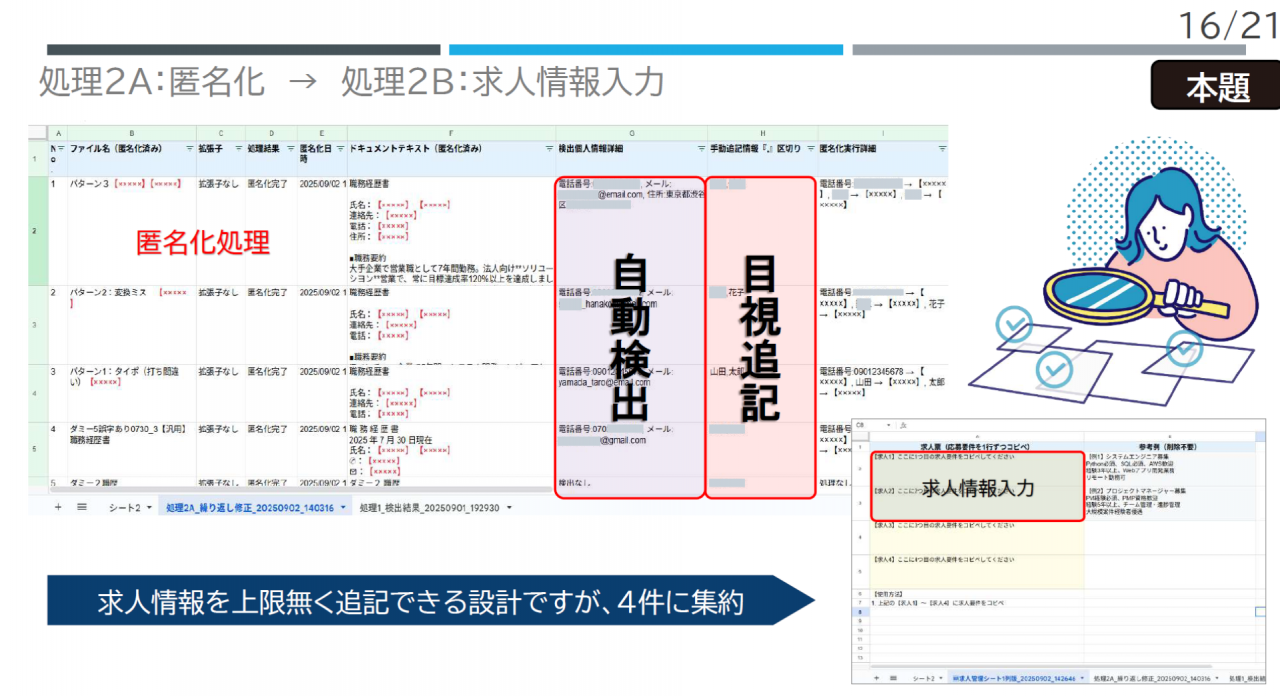The image size is (1280, 696).
Task: Click the add sheet plus icon in left spreadsheet
Action: click(x=58, y=507)
